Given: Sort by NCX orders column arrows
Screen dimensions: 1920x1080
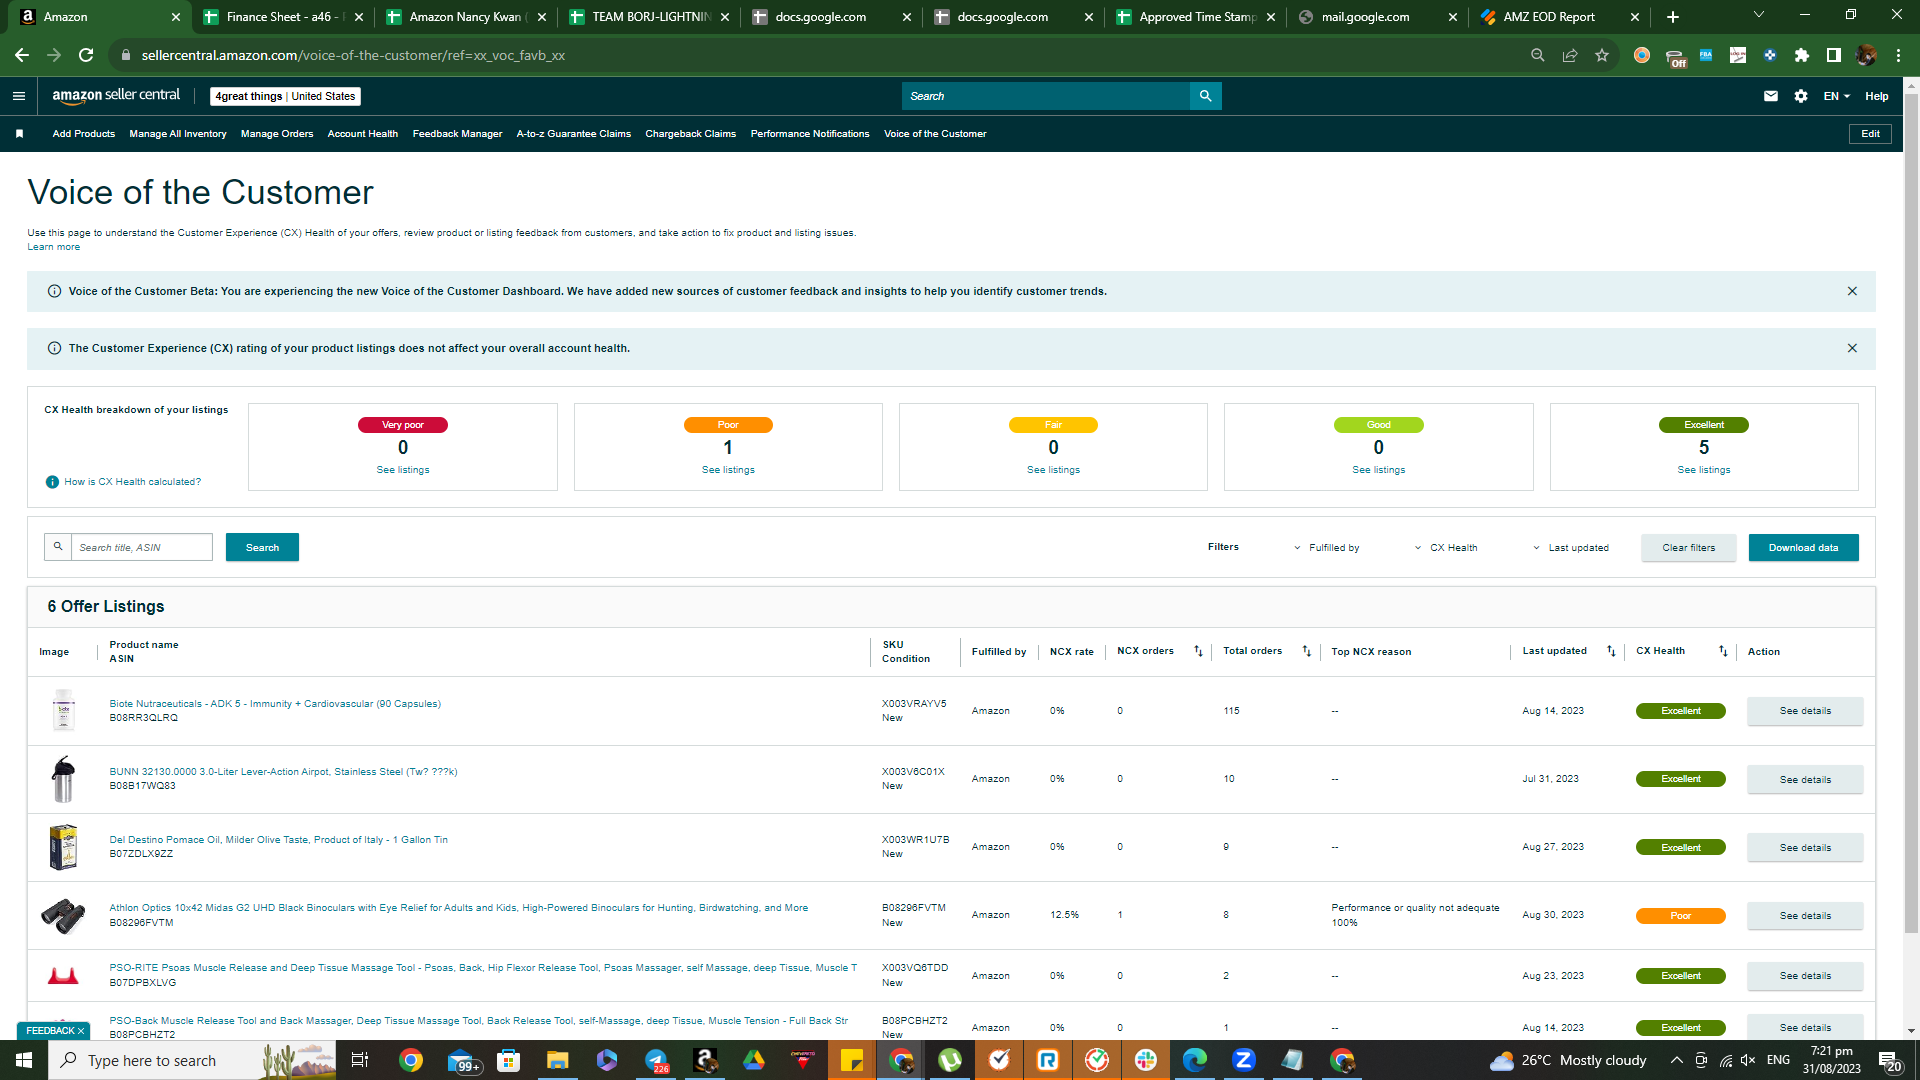Looking at the screenshot, I should pyautogui.click(x=1198, y=651).
